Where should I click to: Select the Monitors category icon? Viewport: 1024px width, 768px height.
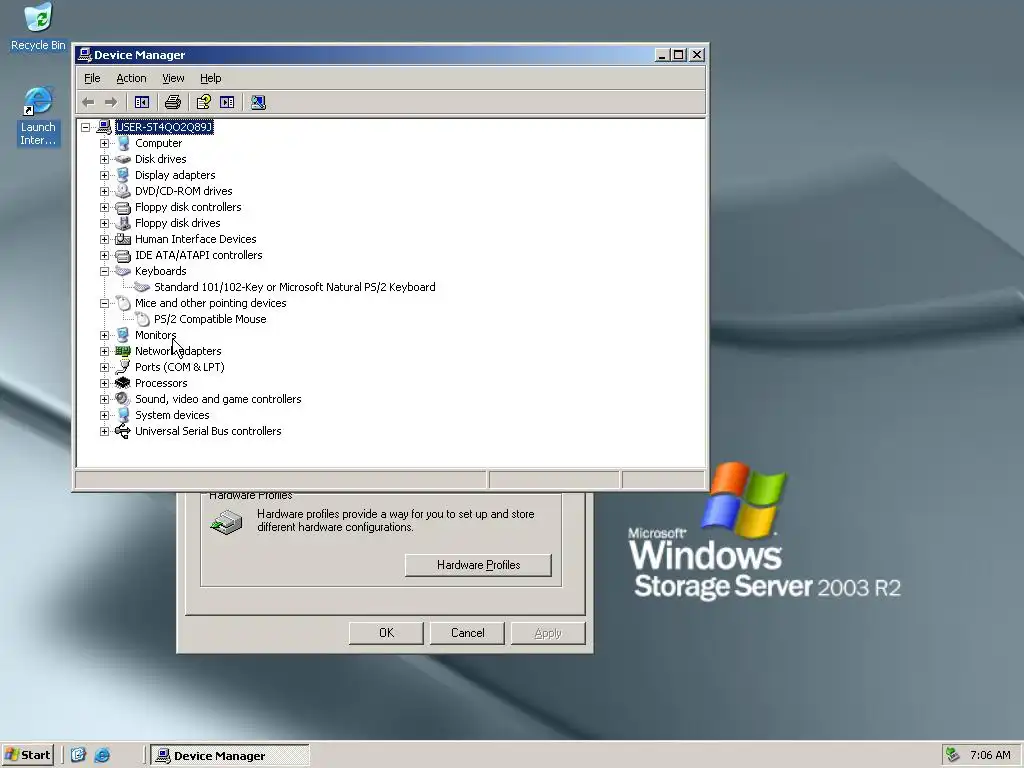tap(123, 335)
